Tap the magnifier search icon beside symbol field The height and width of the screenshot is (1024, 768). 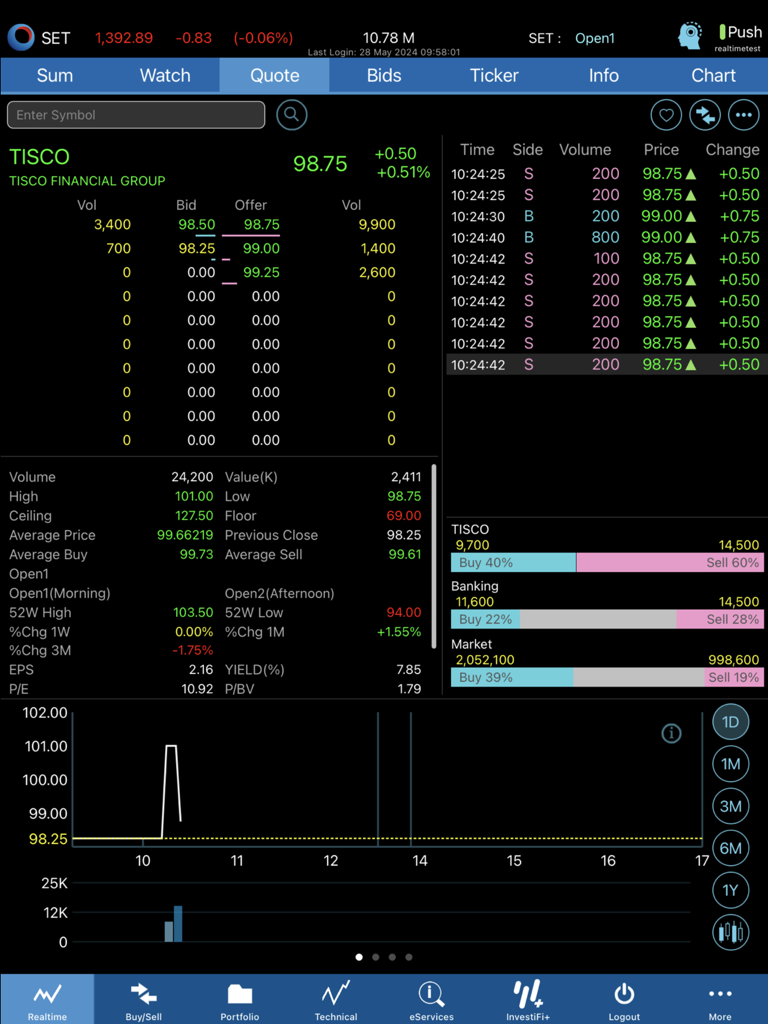click(x=291, y=115)
